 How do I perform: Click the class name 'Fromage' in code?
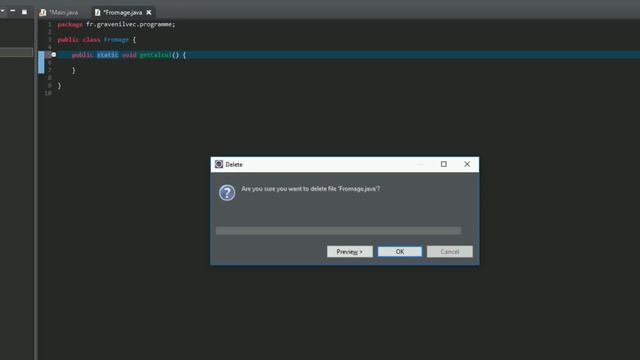coord(116,40)
